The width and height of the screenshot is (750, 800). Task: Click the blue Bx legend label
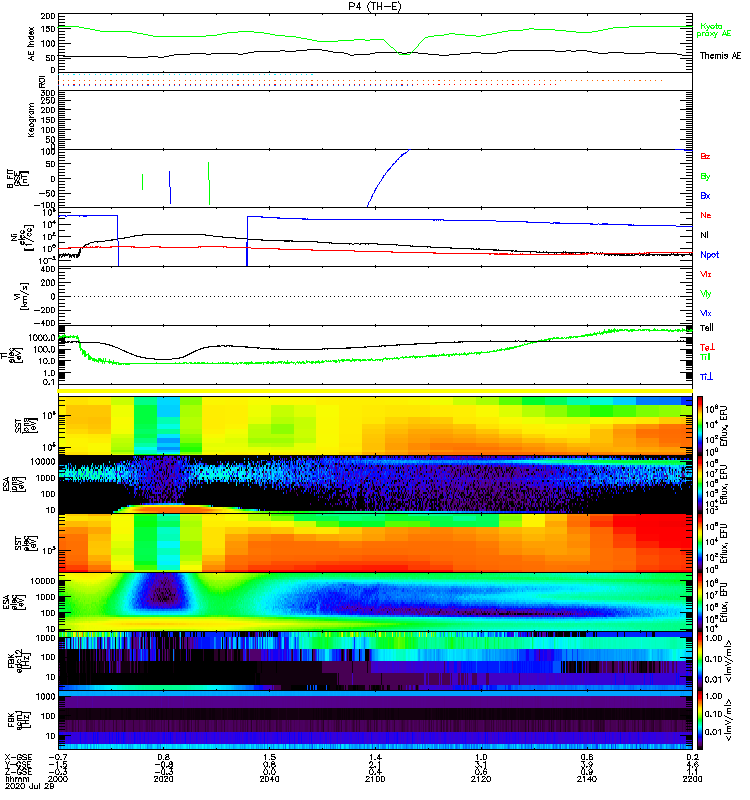[705, 196]
